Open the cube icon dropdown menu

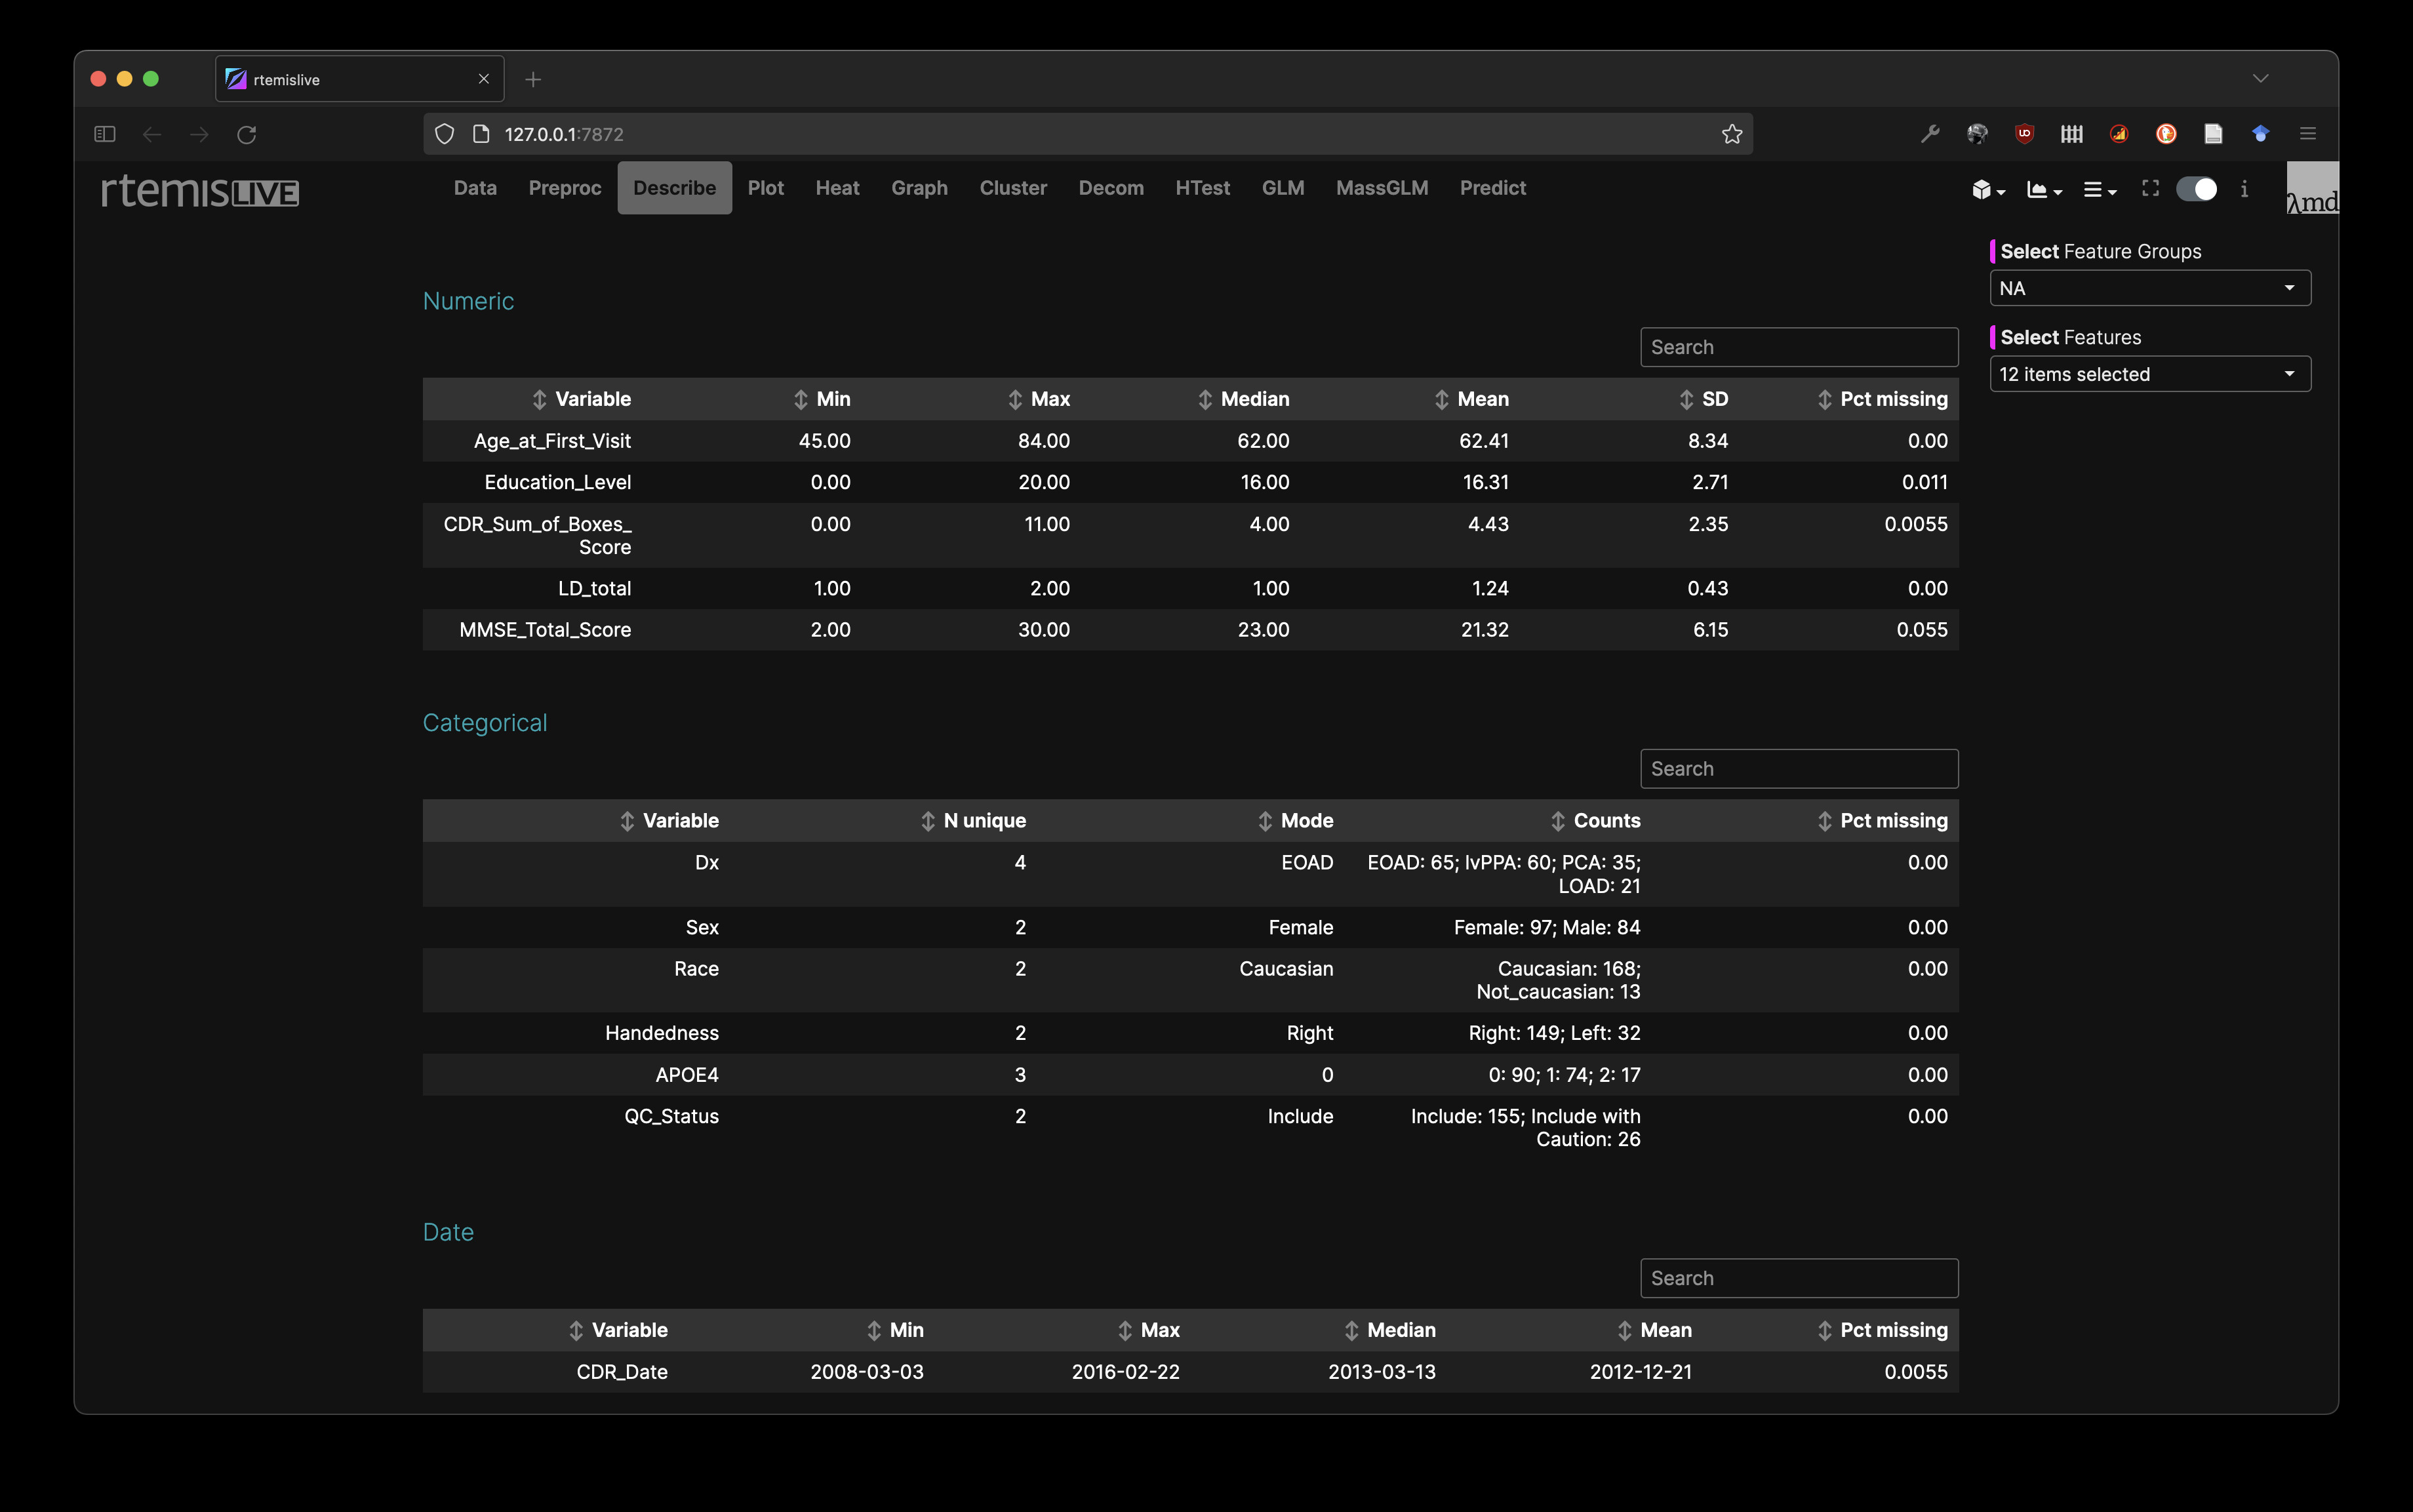point(1987,189)
